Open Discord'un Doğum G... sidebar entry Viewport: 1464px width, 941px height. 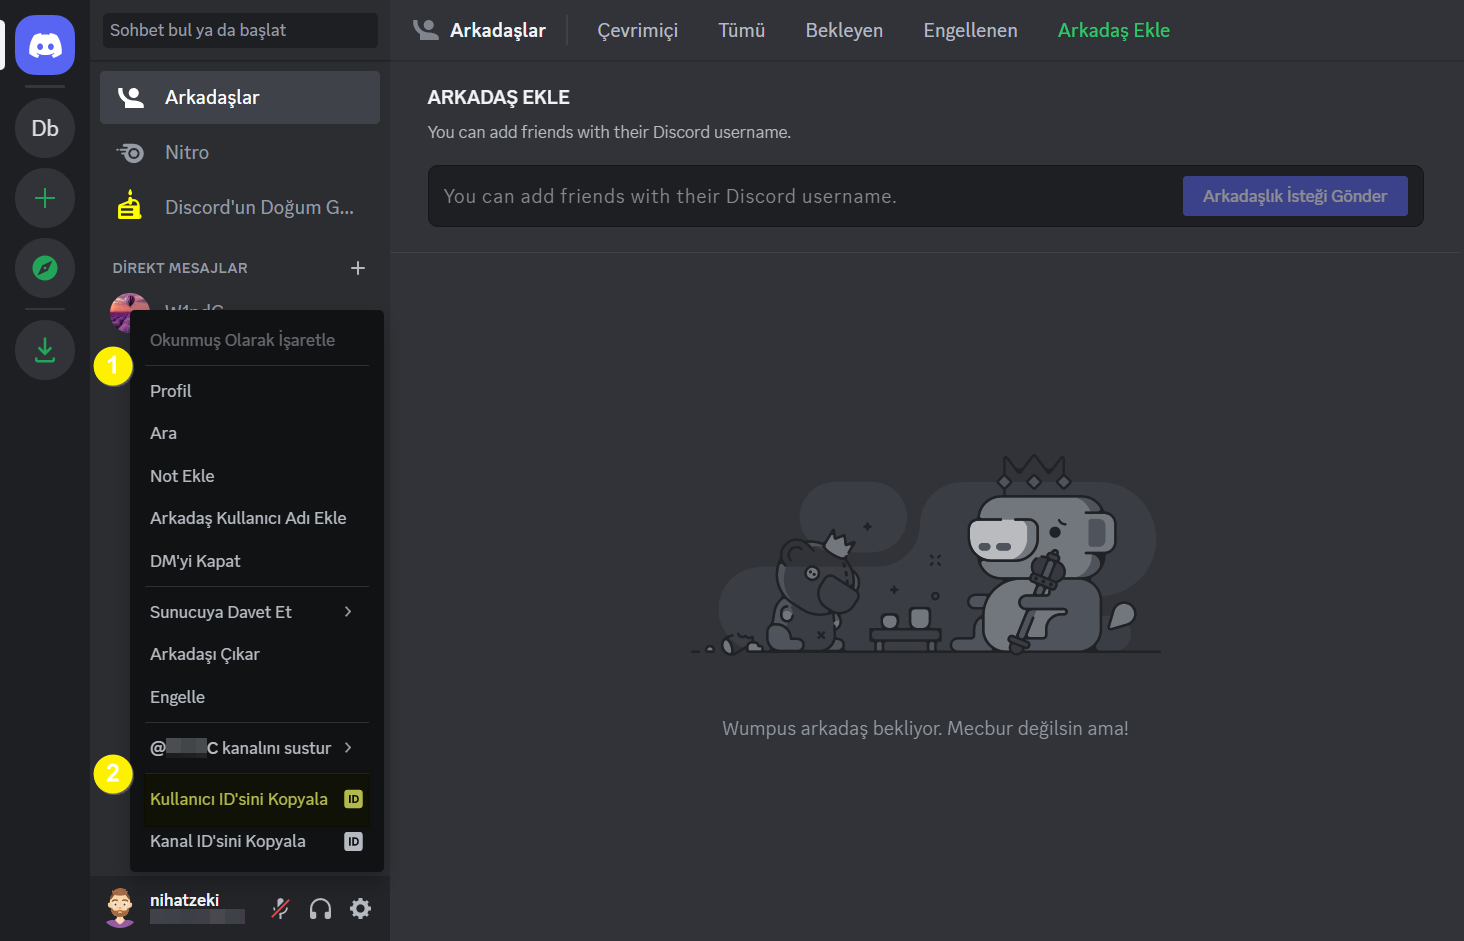[240, 207]
